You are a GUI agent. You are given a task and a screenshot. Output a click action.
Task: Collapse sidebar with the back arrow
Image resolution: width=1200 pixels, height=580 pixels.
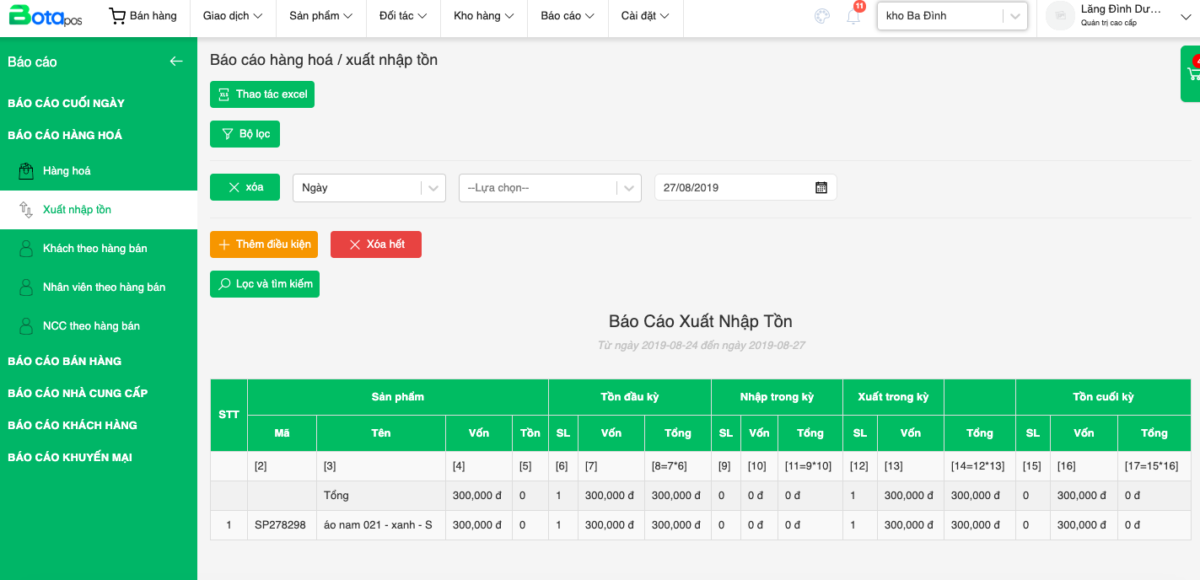(x=176, y=62)
